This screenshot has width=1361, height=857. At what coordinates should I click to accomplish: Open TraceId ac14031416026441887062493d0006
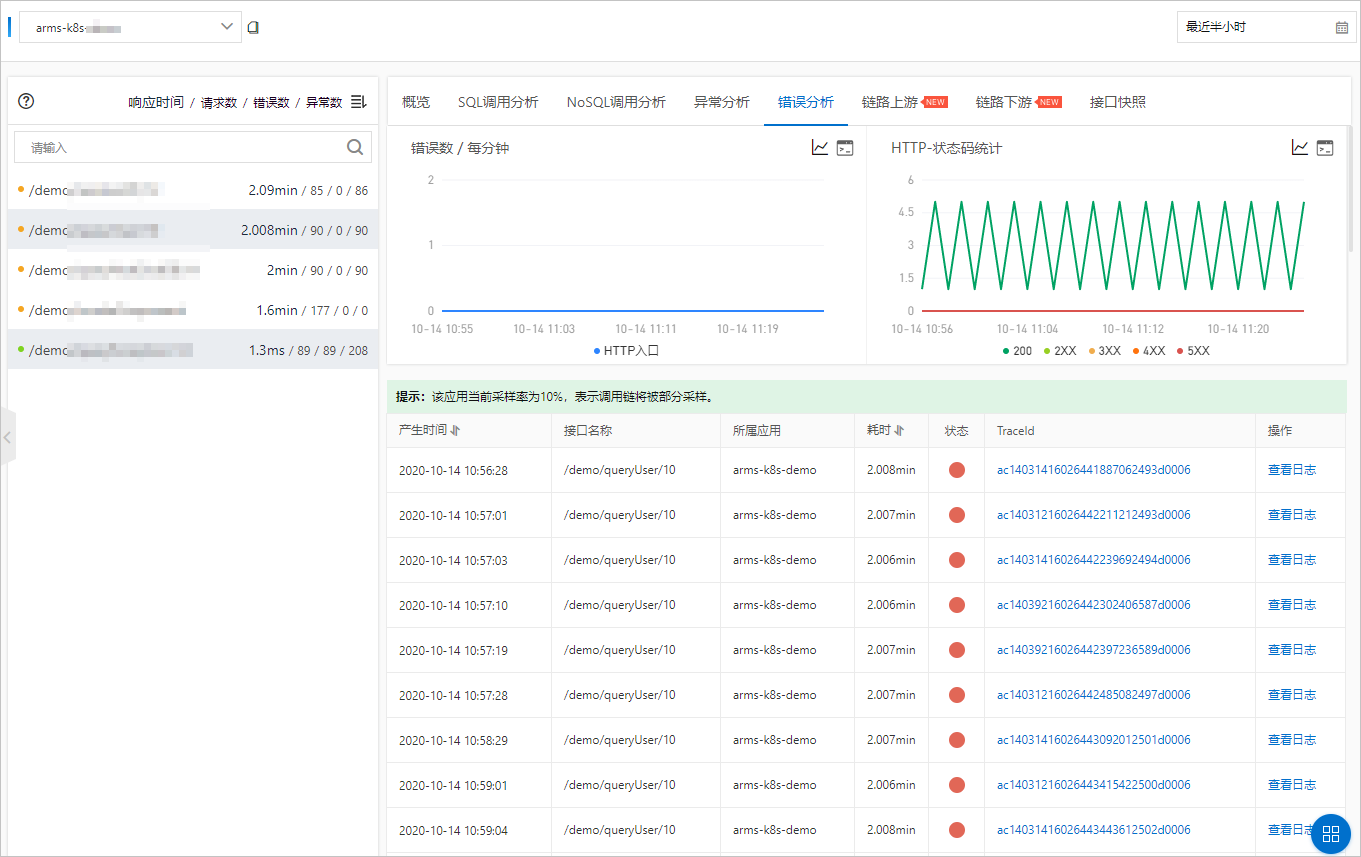pyautogui.click(x=1093, y=470)
